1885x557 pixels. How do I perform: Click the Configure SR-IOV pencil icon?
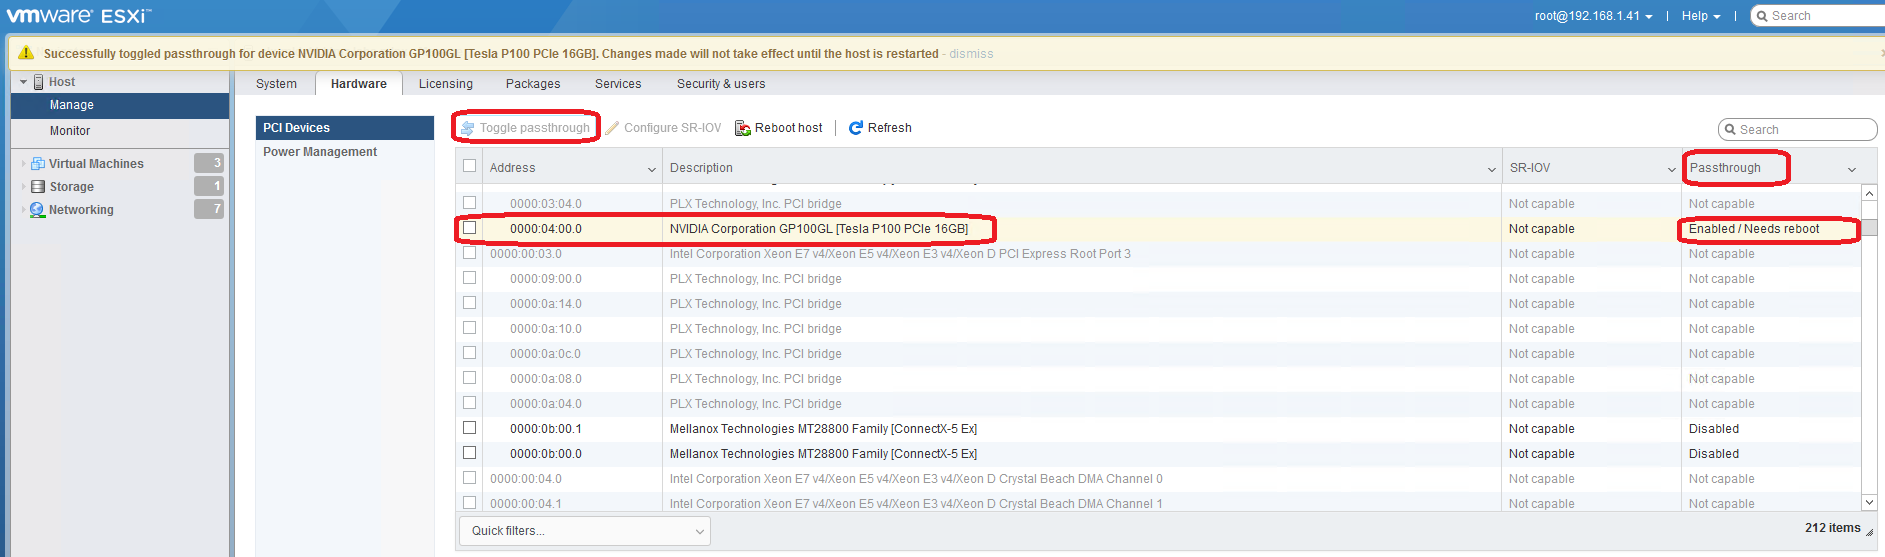point(612,128)
